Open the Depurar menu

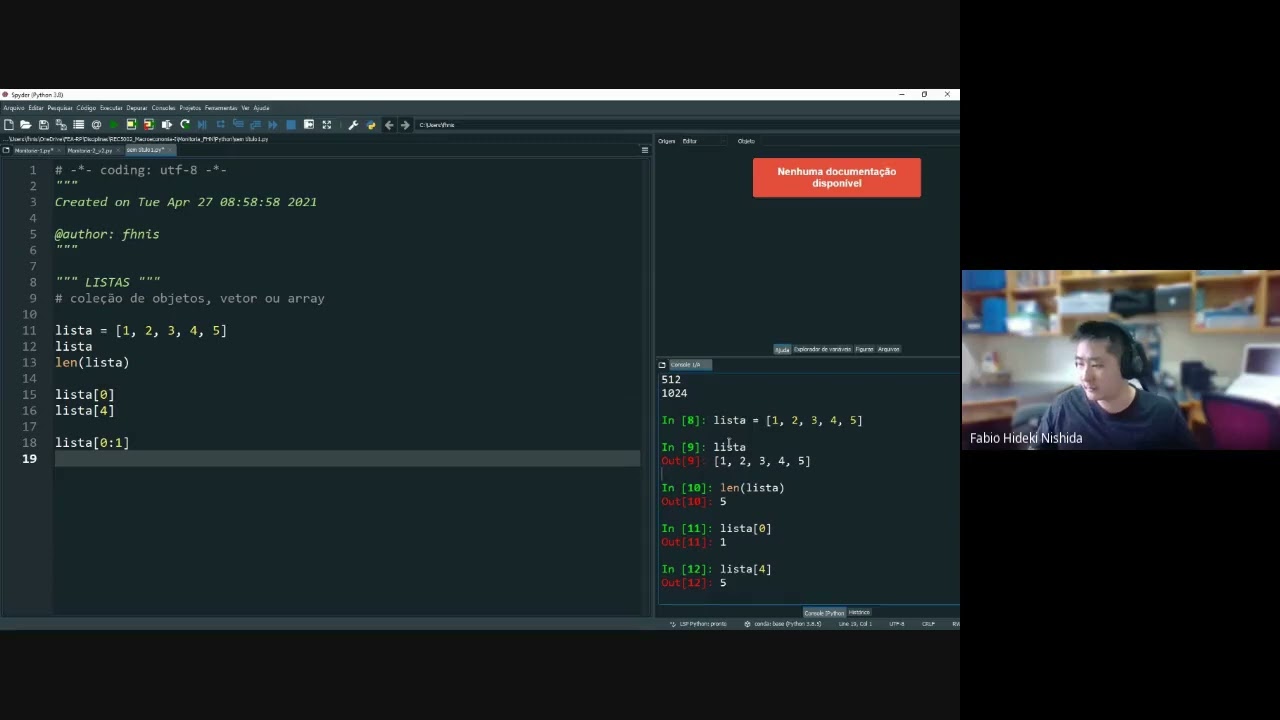coord(137,108)
